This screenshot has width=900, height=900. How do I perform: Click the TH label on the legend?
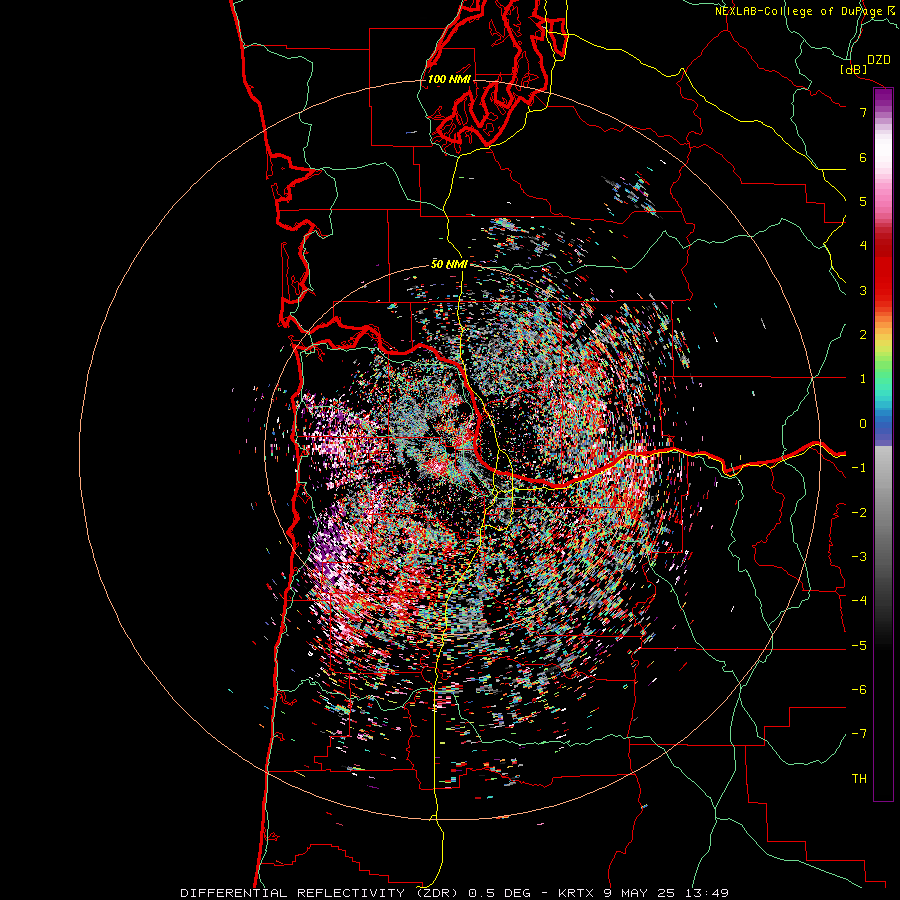click(859, 779)
